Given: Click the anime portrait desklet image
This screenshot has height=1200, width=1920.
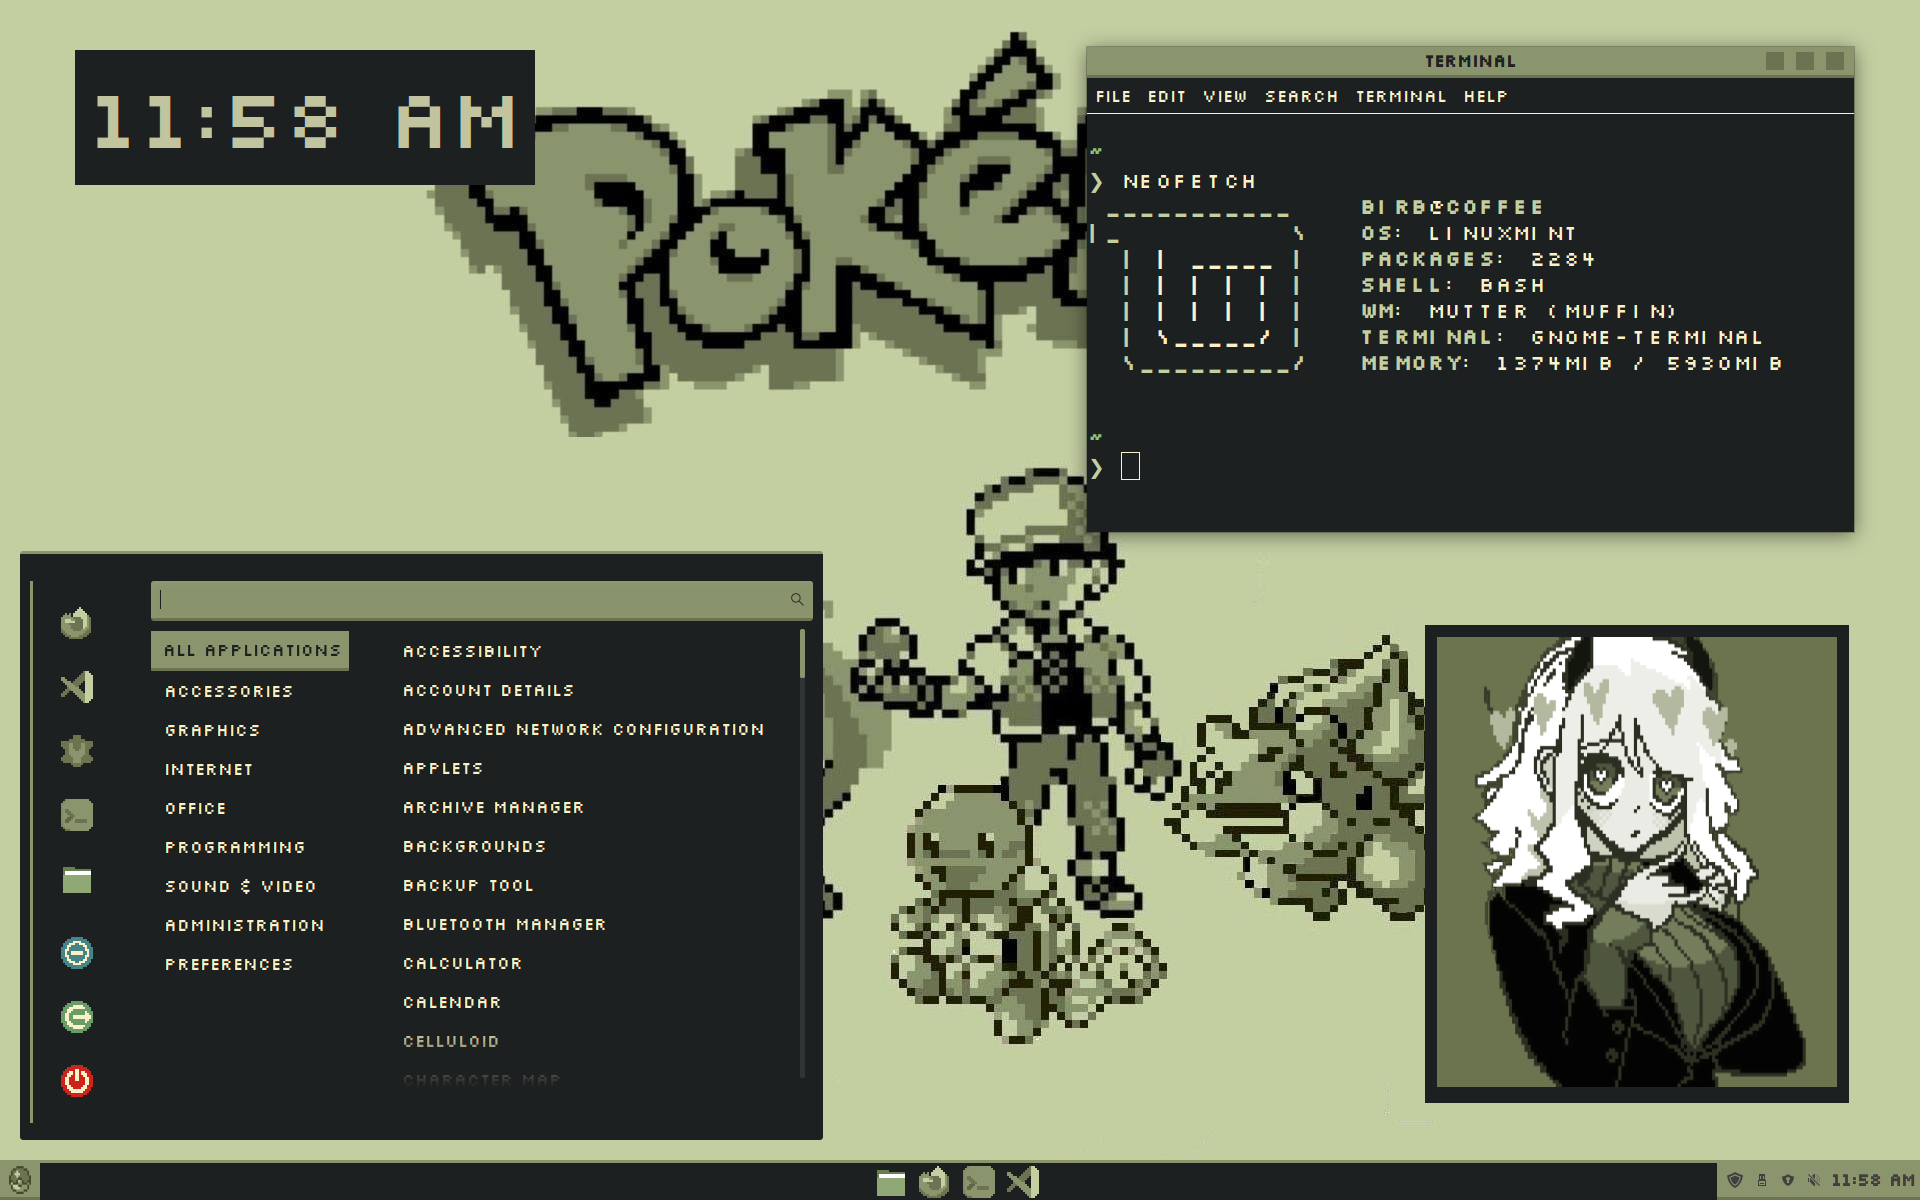Looking at the screenshot, I should coord(1636,863).
